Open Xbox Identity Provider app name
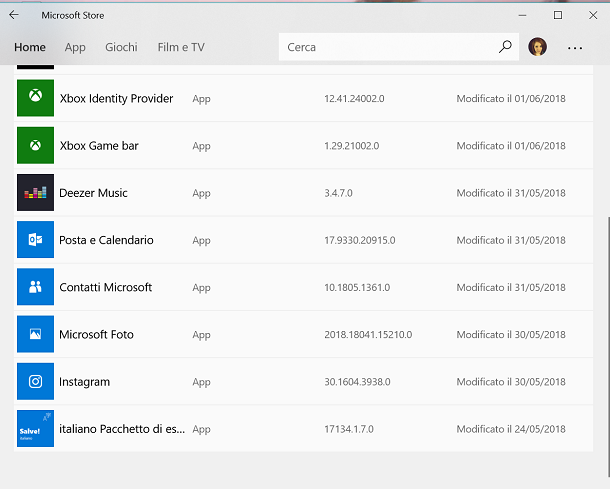The height and width of the screenshot is (489, 610). tap(116, 98)
